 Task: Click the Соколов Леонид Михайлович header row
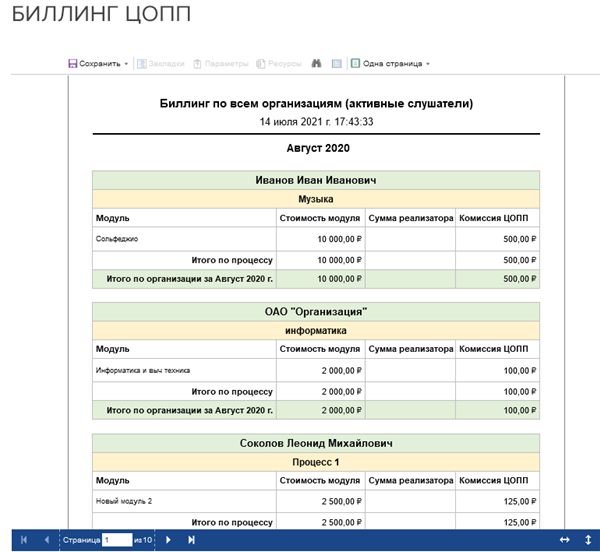(x=316, y=443)
